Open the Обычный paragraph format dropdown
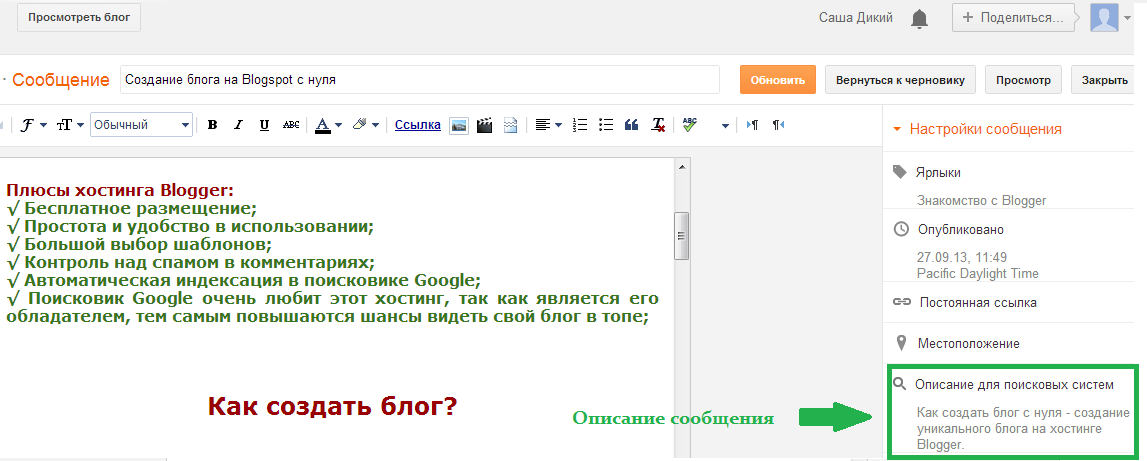The width and height of the screenshot is (1147, 461). 142,125
